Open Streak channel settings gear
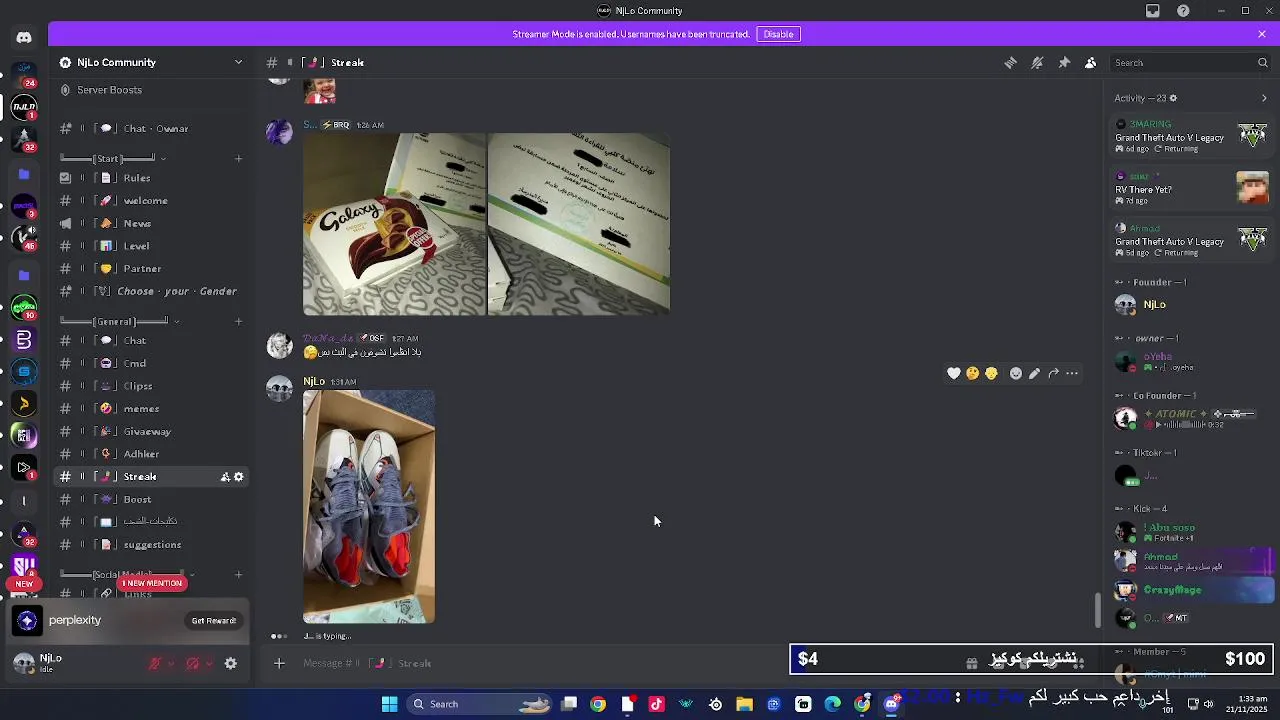Viewport: 1280px width, 720px height. tap(239, 477)
